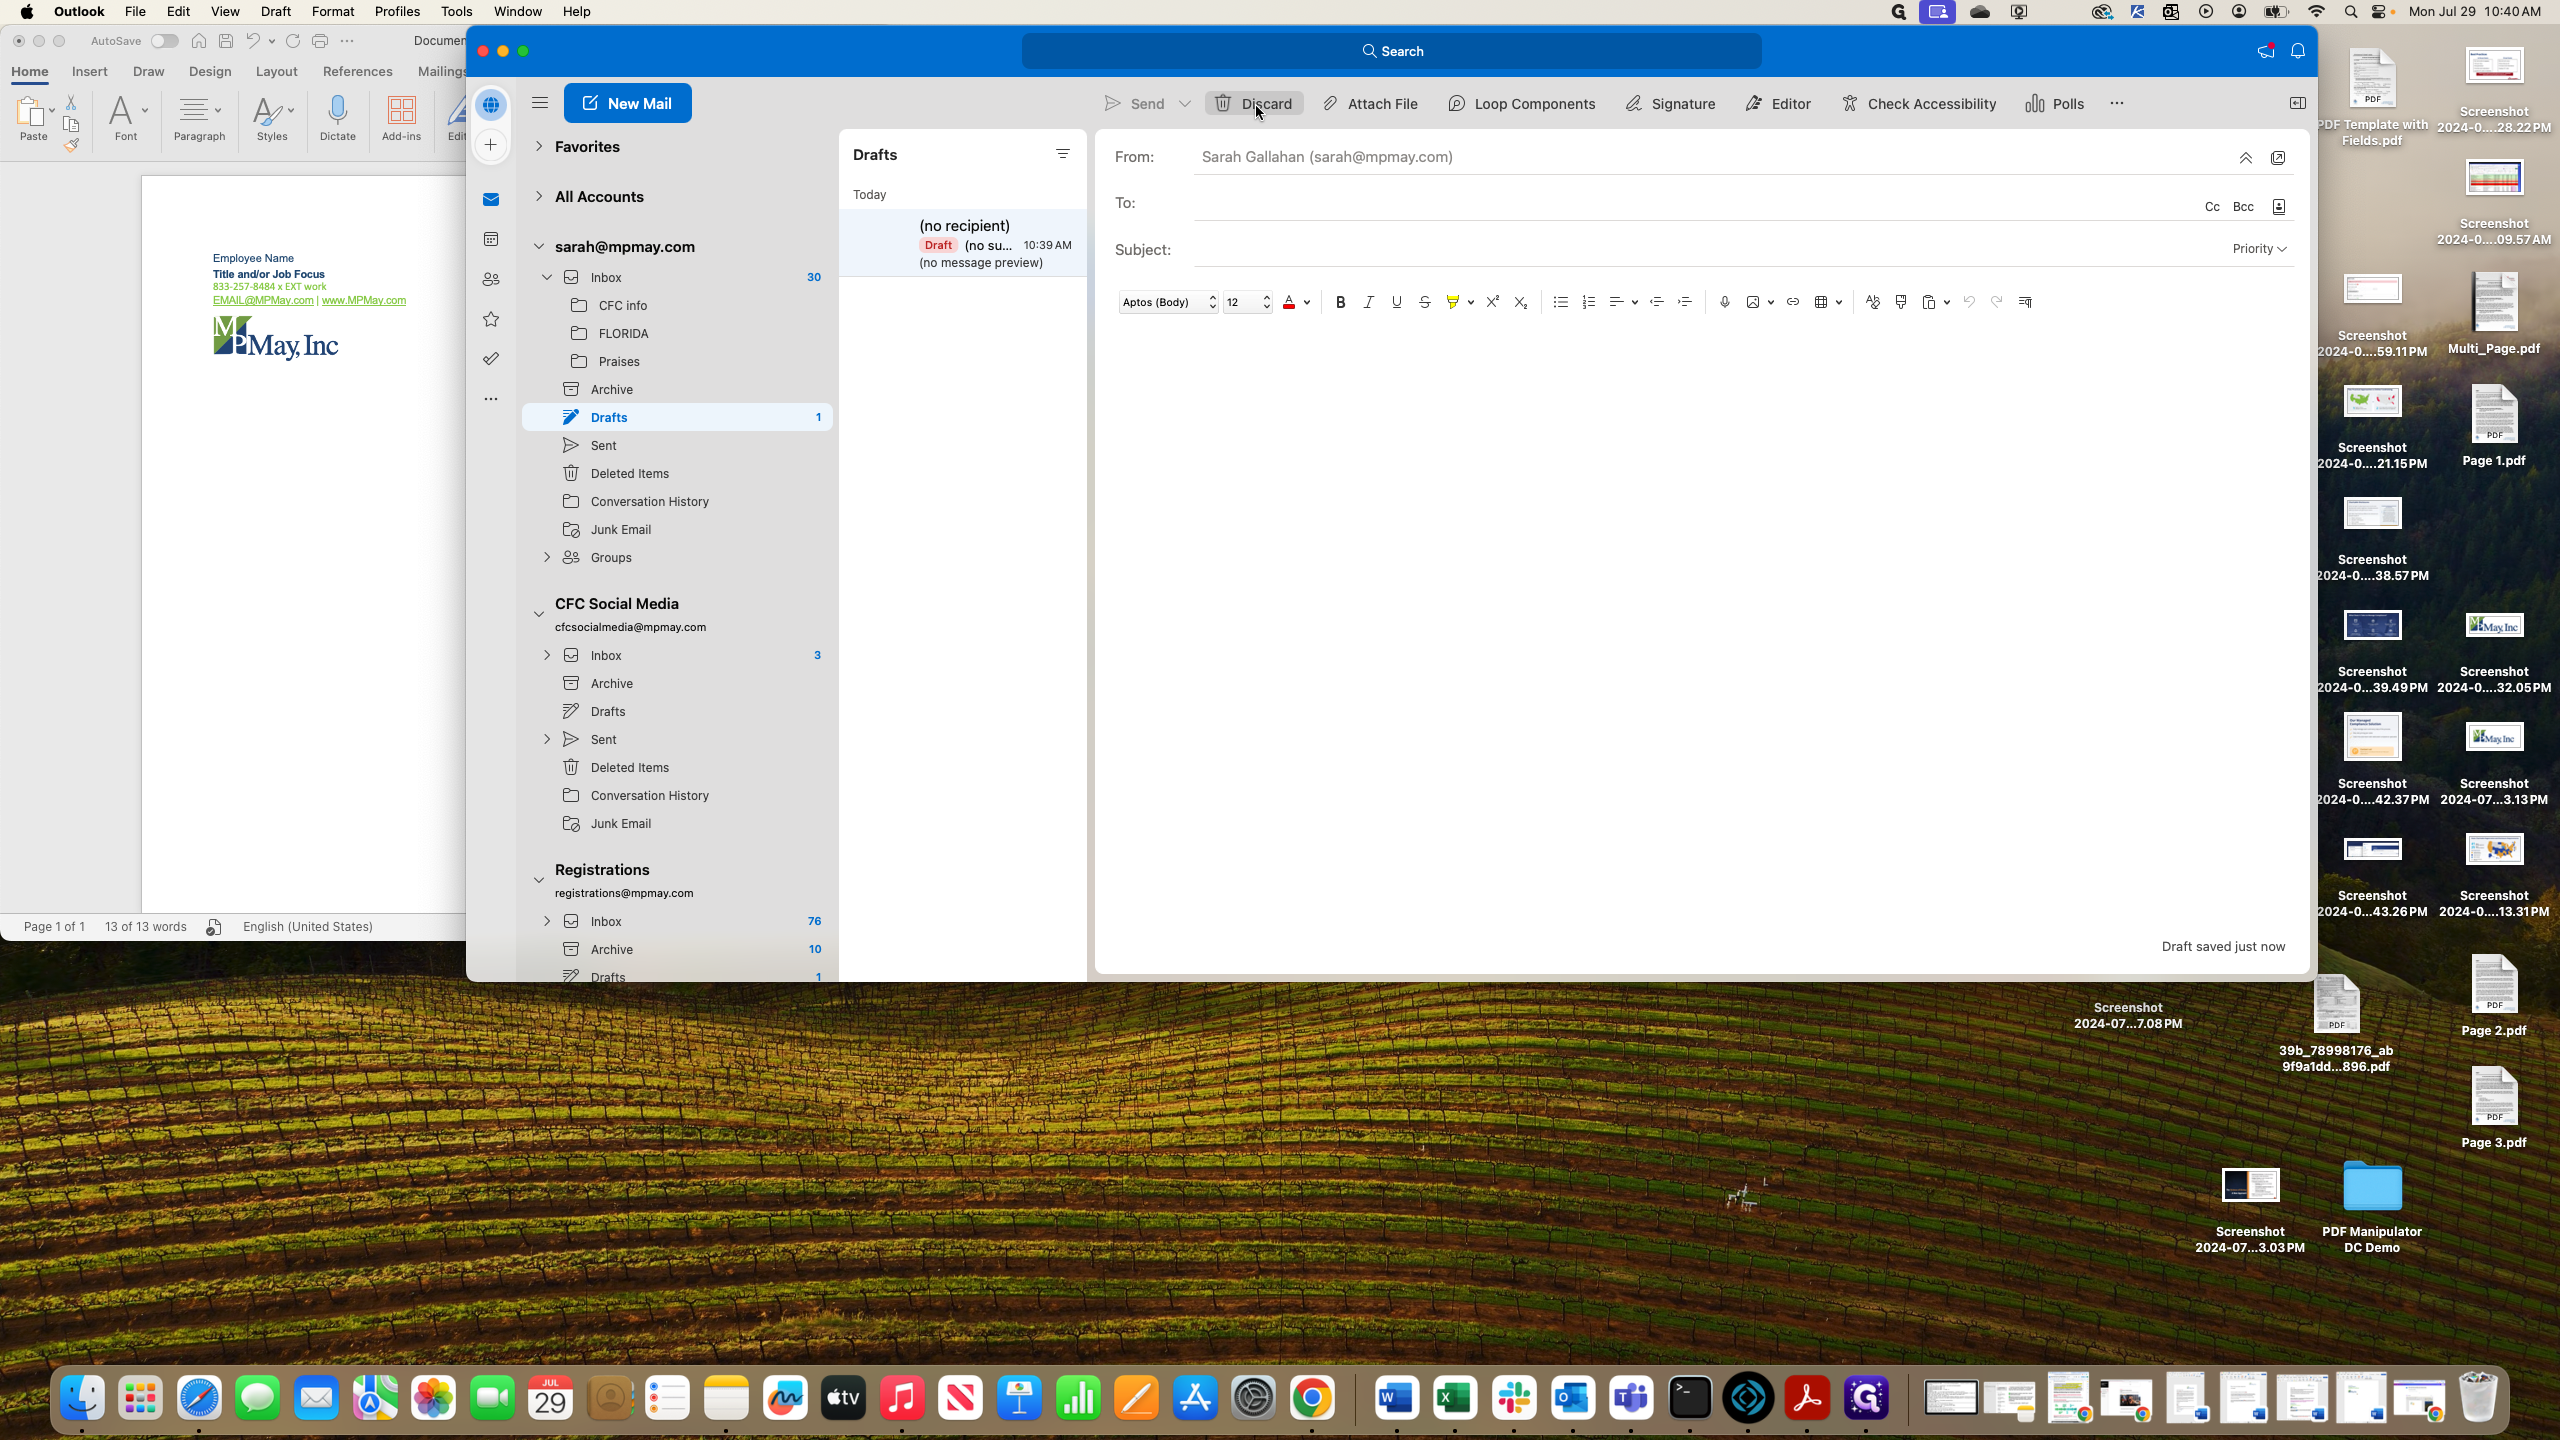Viewport: 2560px width, 1440px height.
Task: Expand the Registrations Inbox folder
Action: (x=547, y=921)
